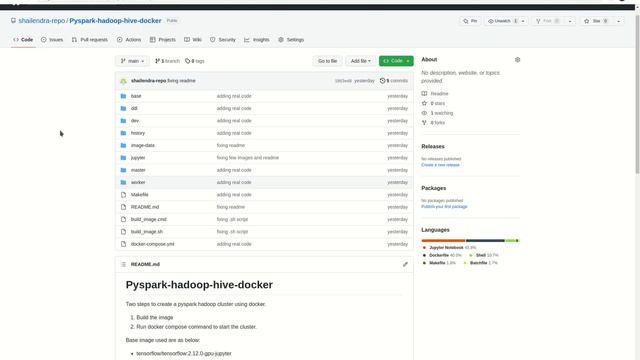Click the orange Jupyter Notebook language bar segment
640x360 pixels.
[443, 240]
